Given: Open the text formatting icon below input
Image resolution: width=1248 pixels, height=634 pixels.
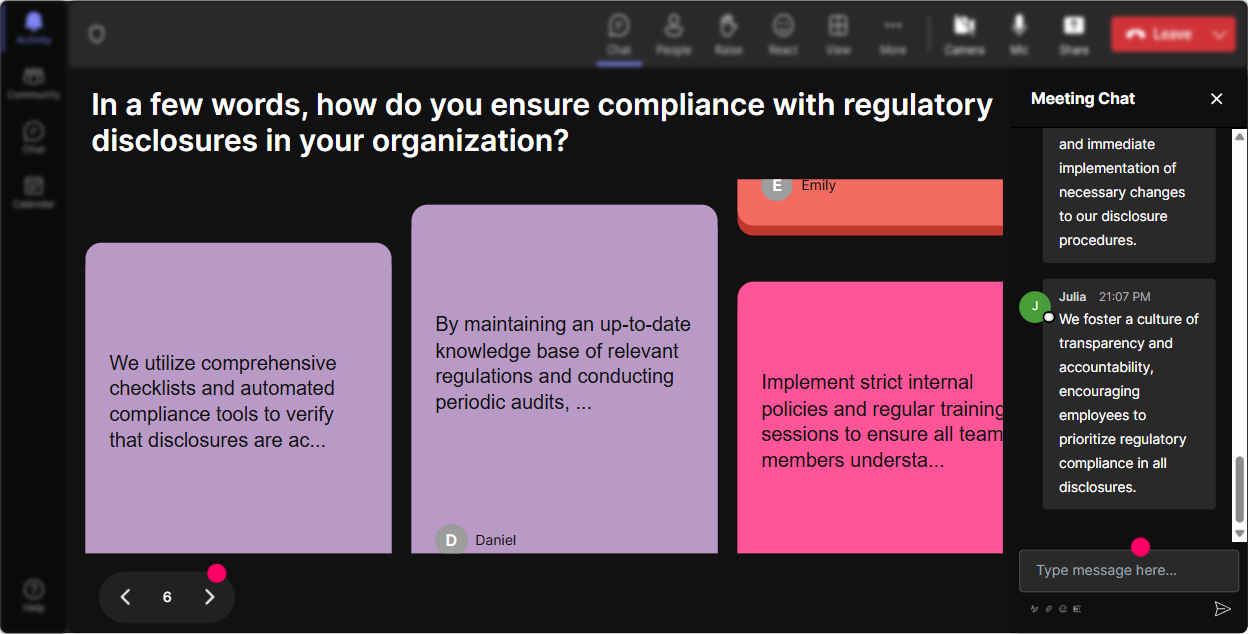Looking at the screenshot, I should [x=1035, y=608].
